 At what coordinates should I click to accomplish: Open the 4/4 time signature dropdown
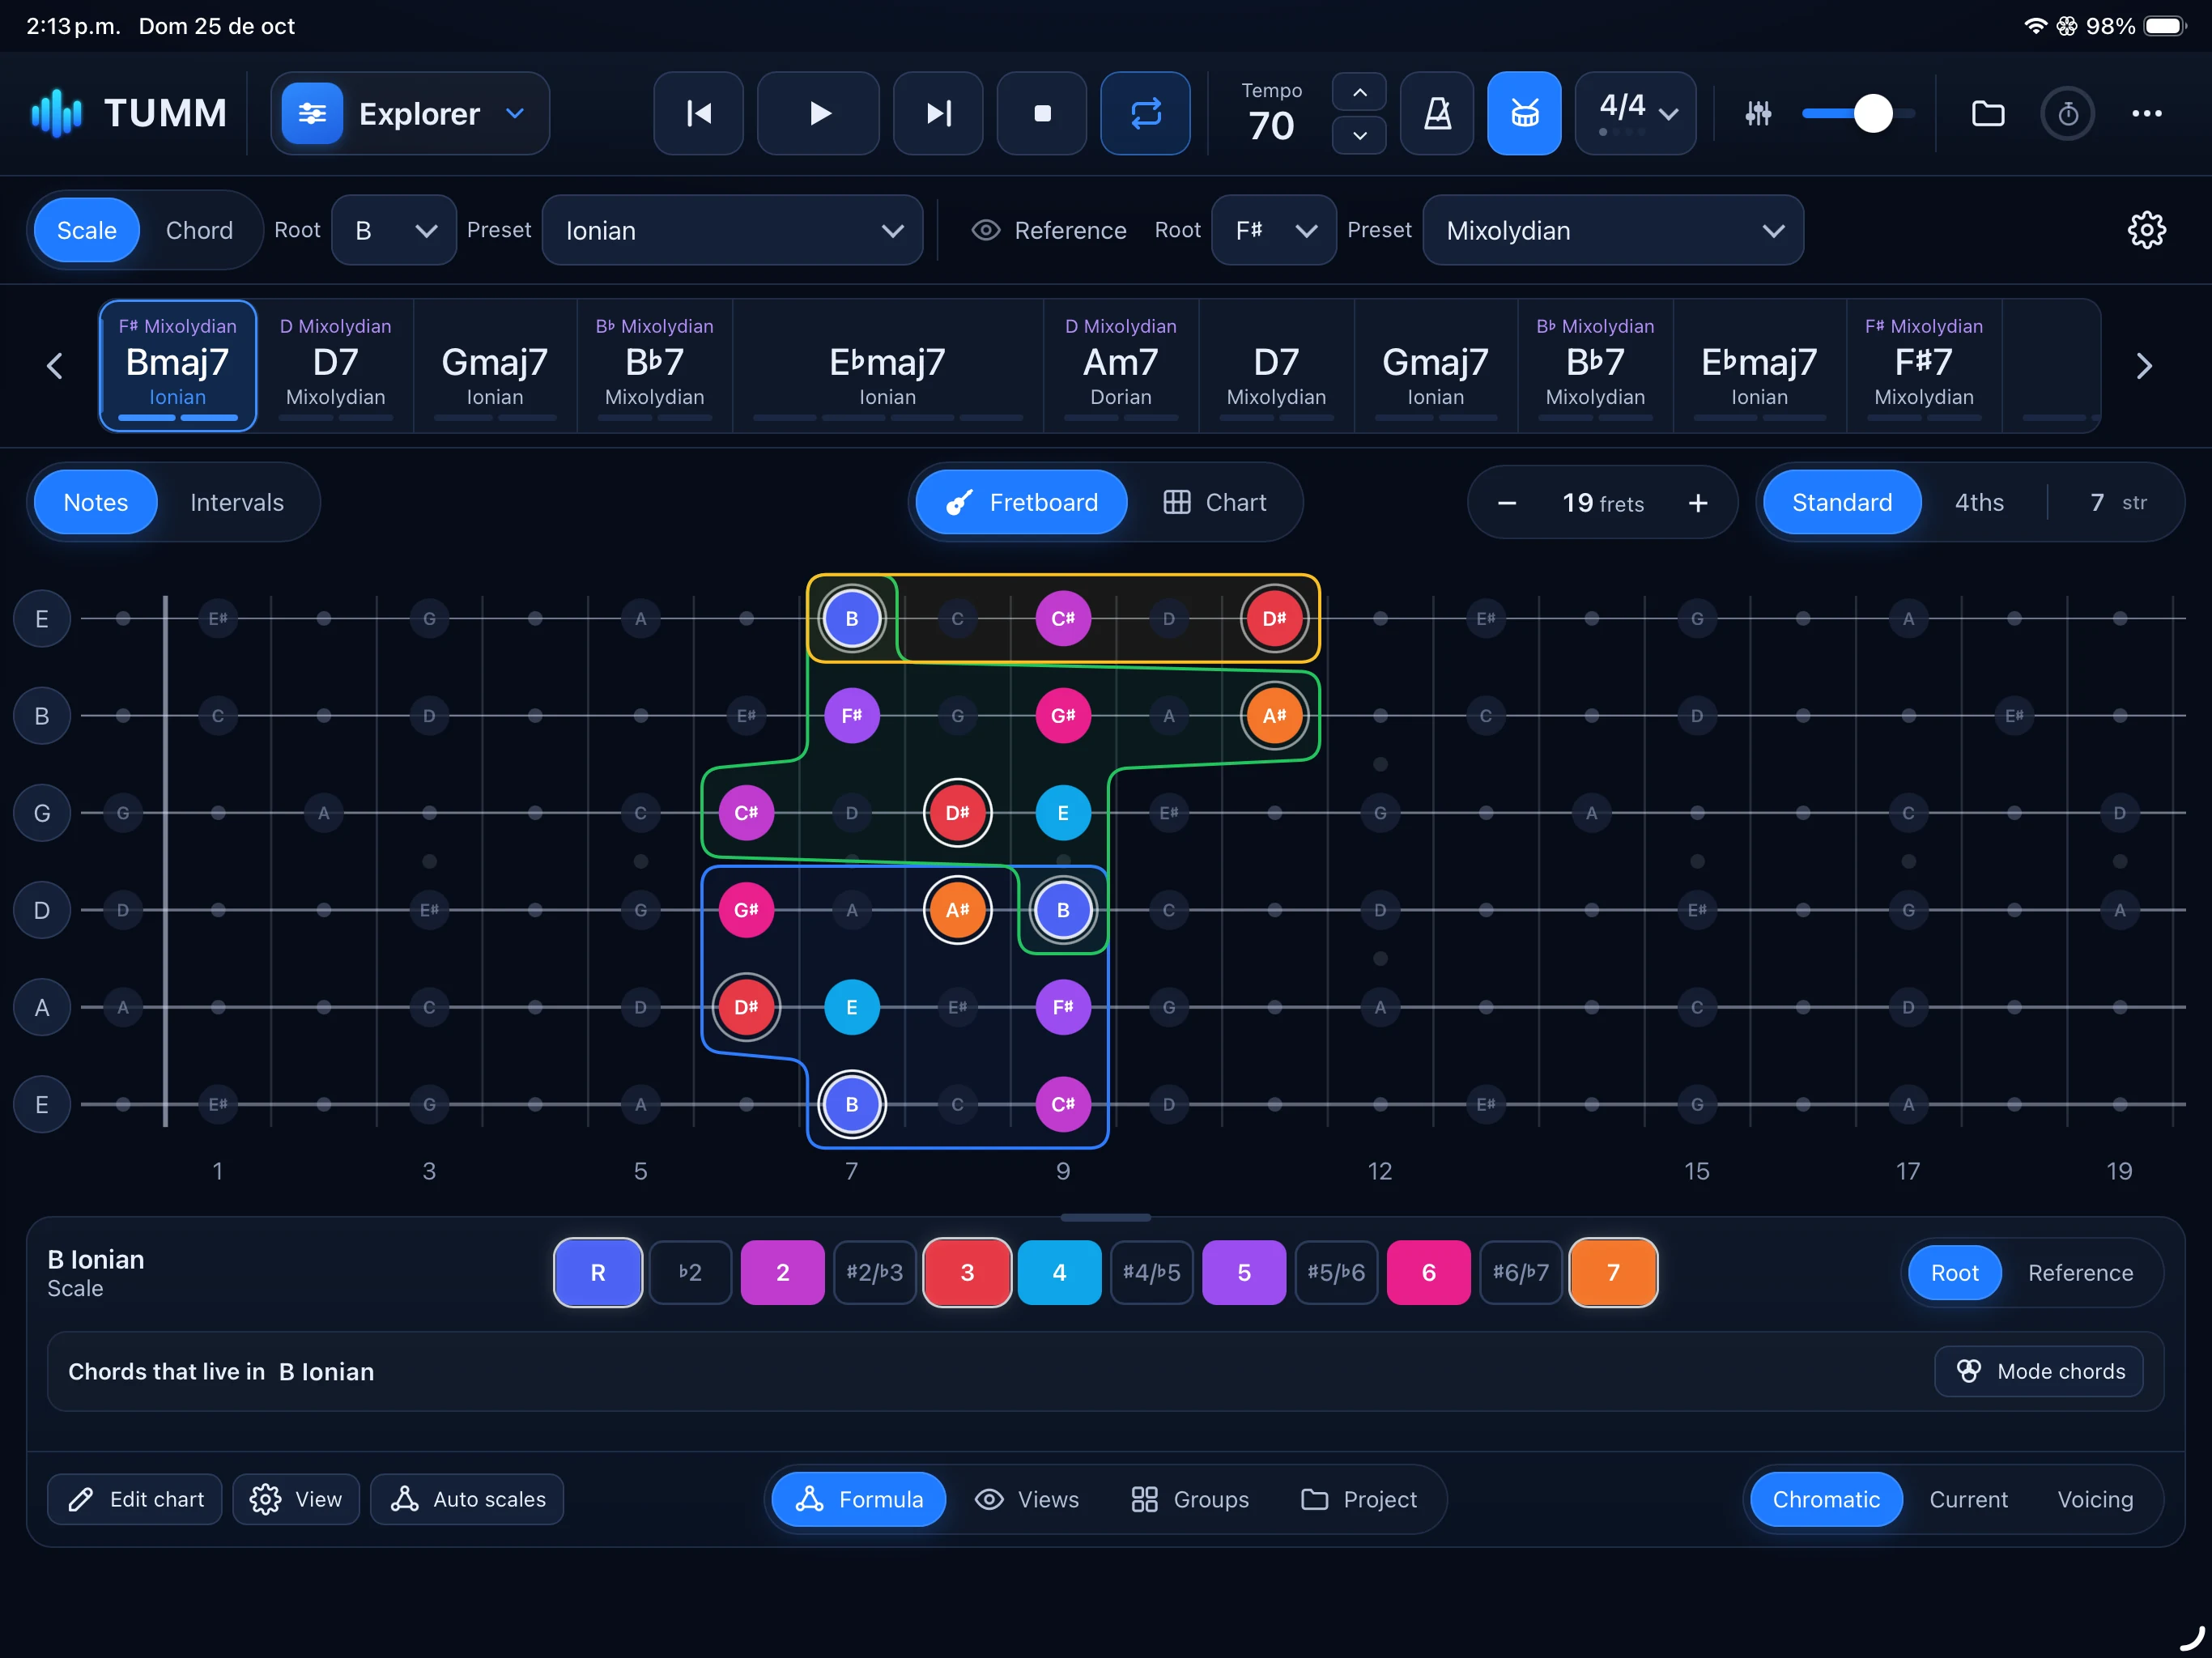click(x=1635, y=113)
